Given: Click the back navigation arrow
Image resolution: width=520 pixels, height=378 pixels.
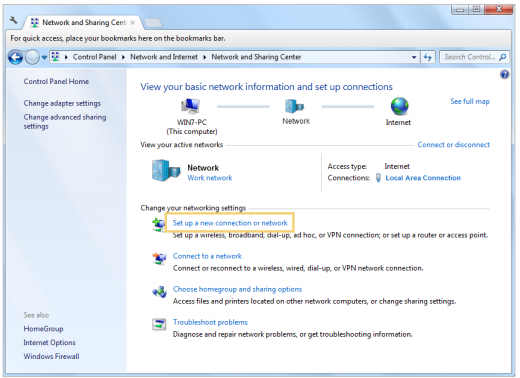Looking at the screenshot, I should [16, 57].
